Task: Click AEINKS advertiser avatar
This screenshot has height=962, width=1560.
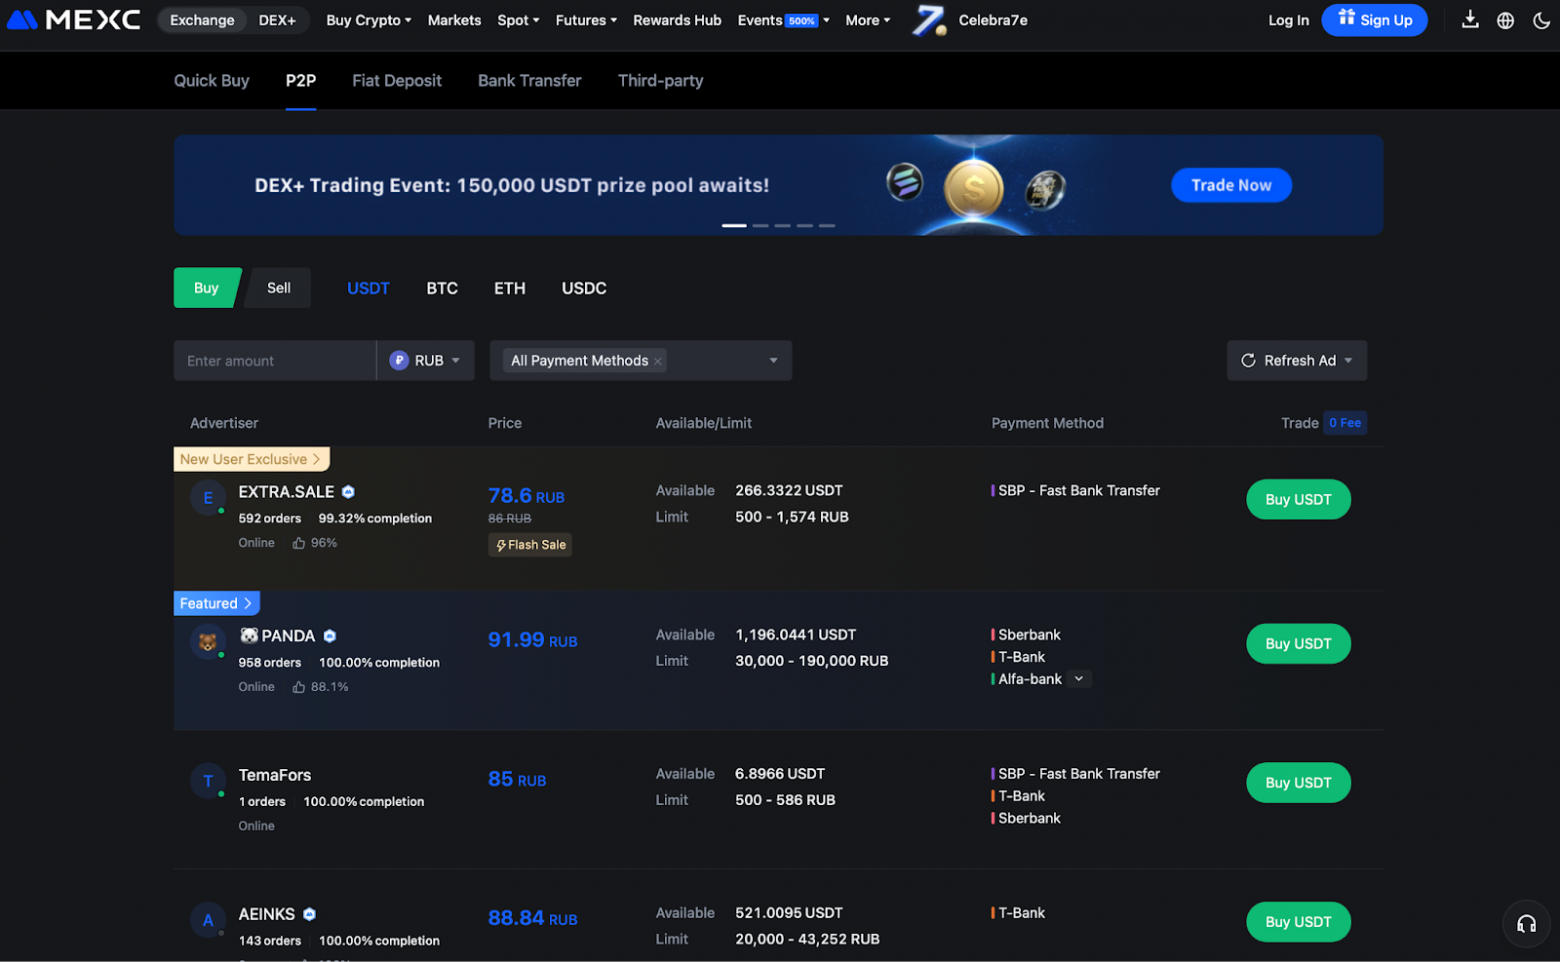Action: [208, 920]
